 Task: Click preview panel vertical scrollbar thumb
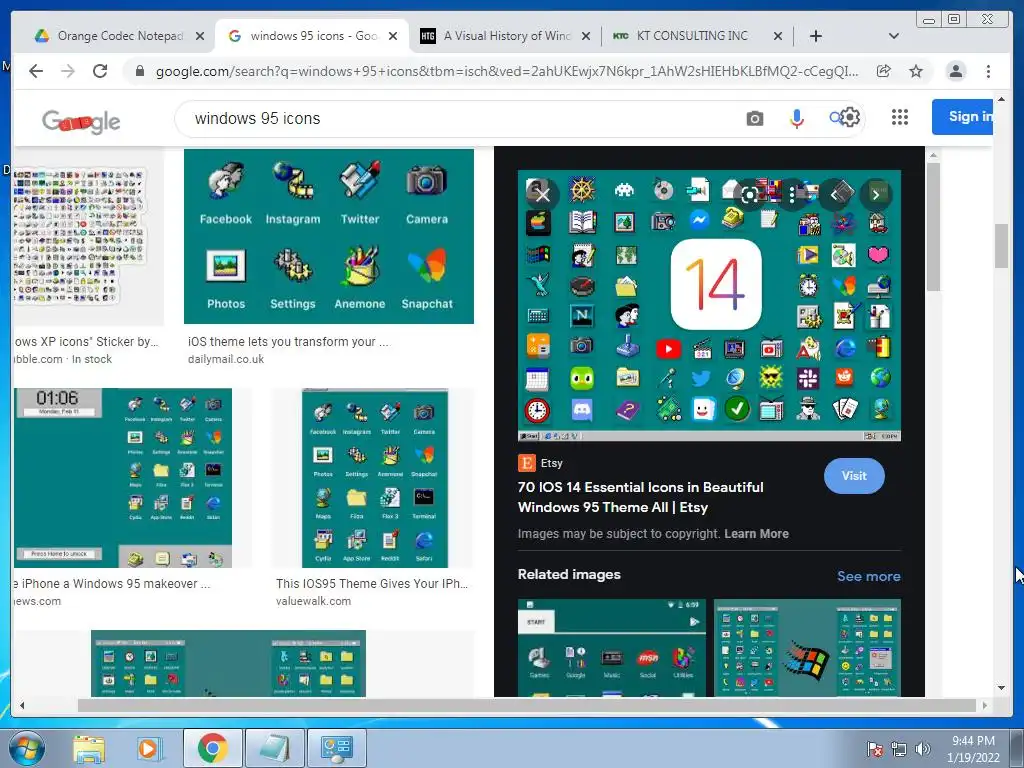click(x=933, y=226)
